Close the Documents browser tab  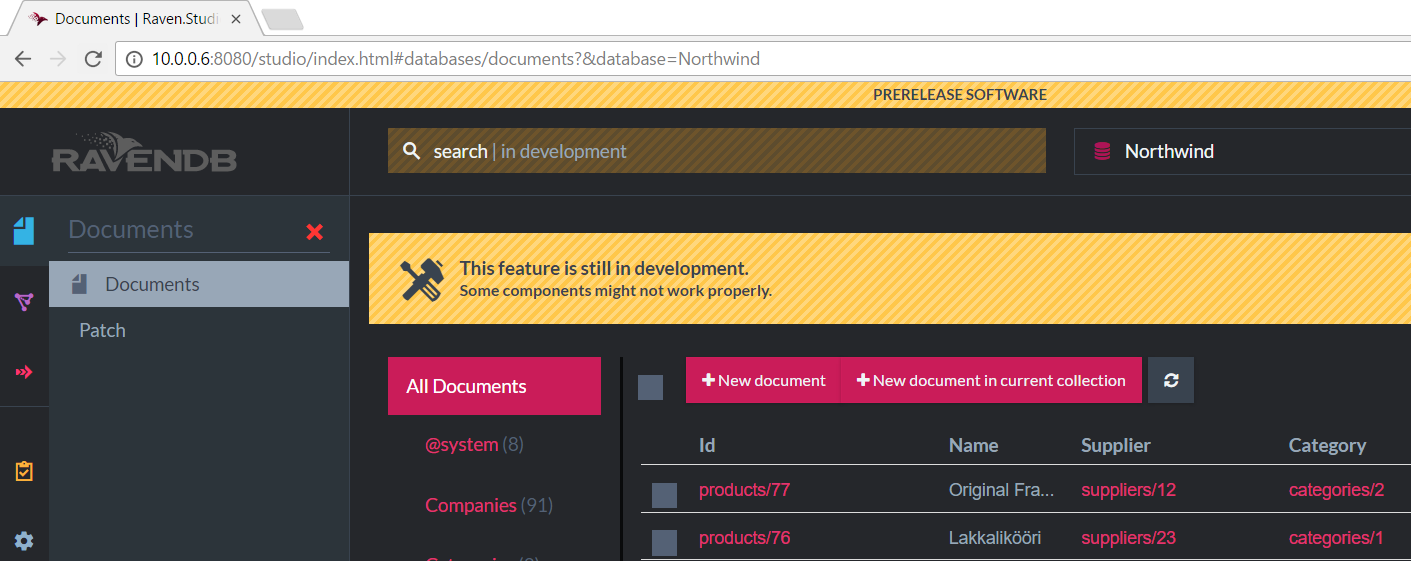tap(236, 19)
